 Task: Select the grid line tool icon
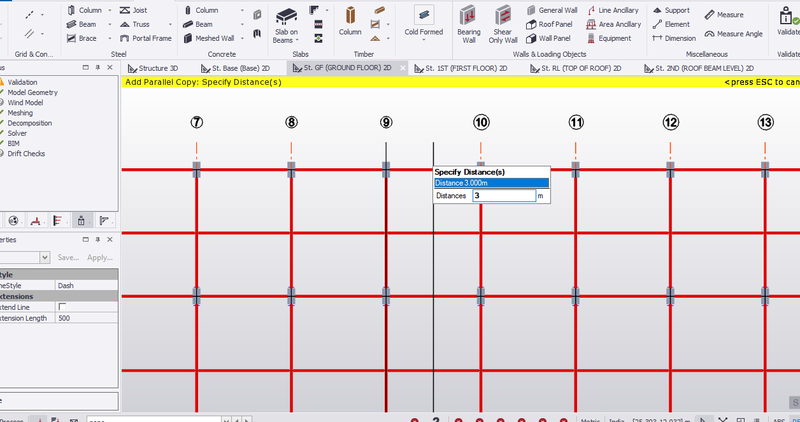(30, 15)
